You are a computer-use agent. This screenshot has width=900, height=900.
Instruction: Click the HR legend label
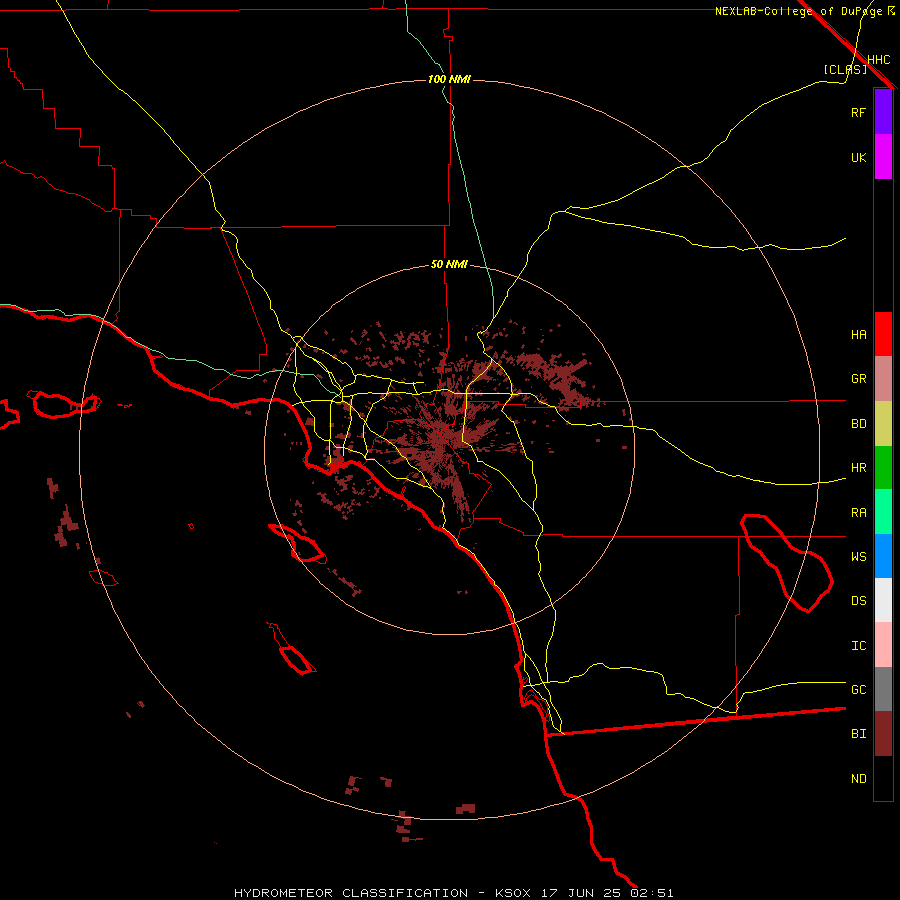[859, 468]
